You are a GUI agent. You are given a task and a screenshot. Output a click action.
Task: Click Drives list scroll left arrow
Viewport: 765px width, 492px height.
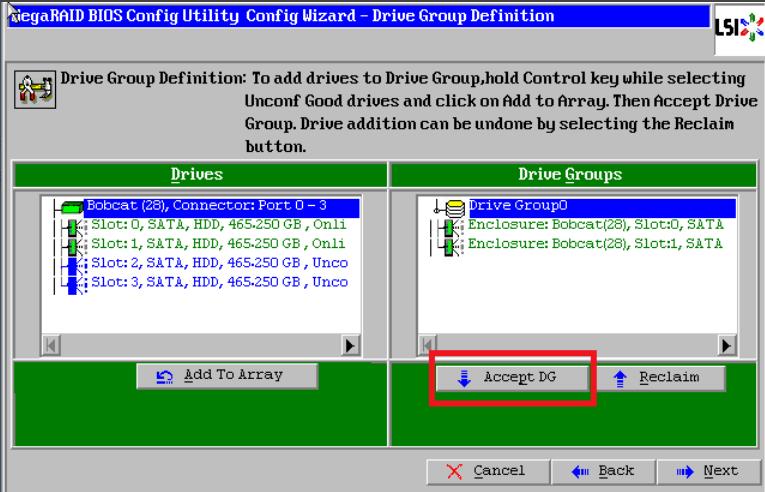(51, 346)
